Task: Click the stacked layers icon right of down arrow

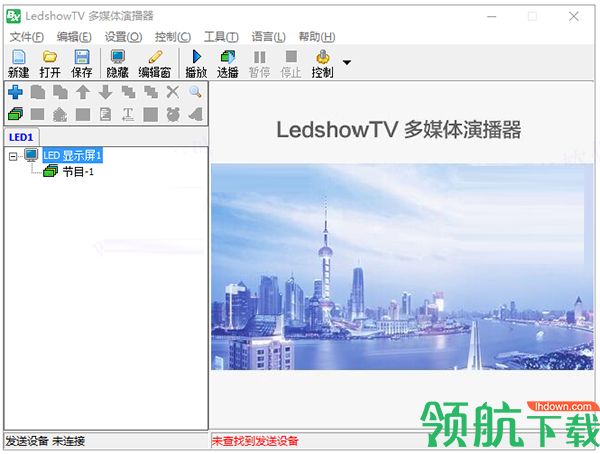Action: 128,92
